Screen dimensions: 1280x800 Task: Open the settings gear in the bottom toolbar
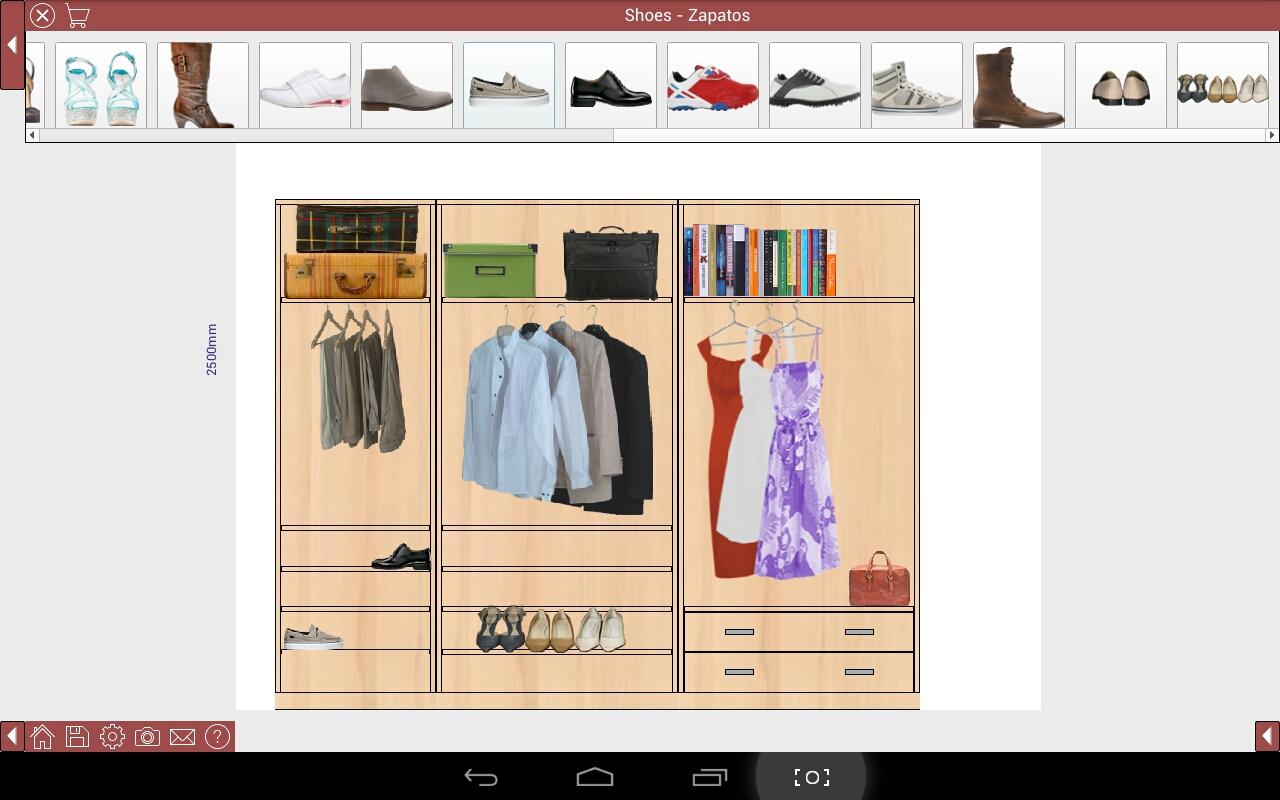112,737
